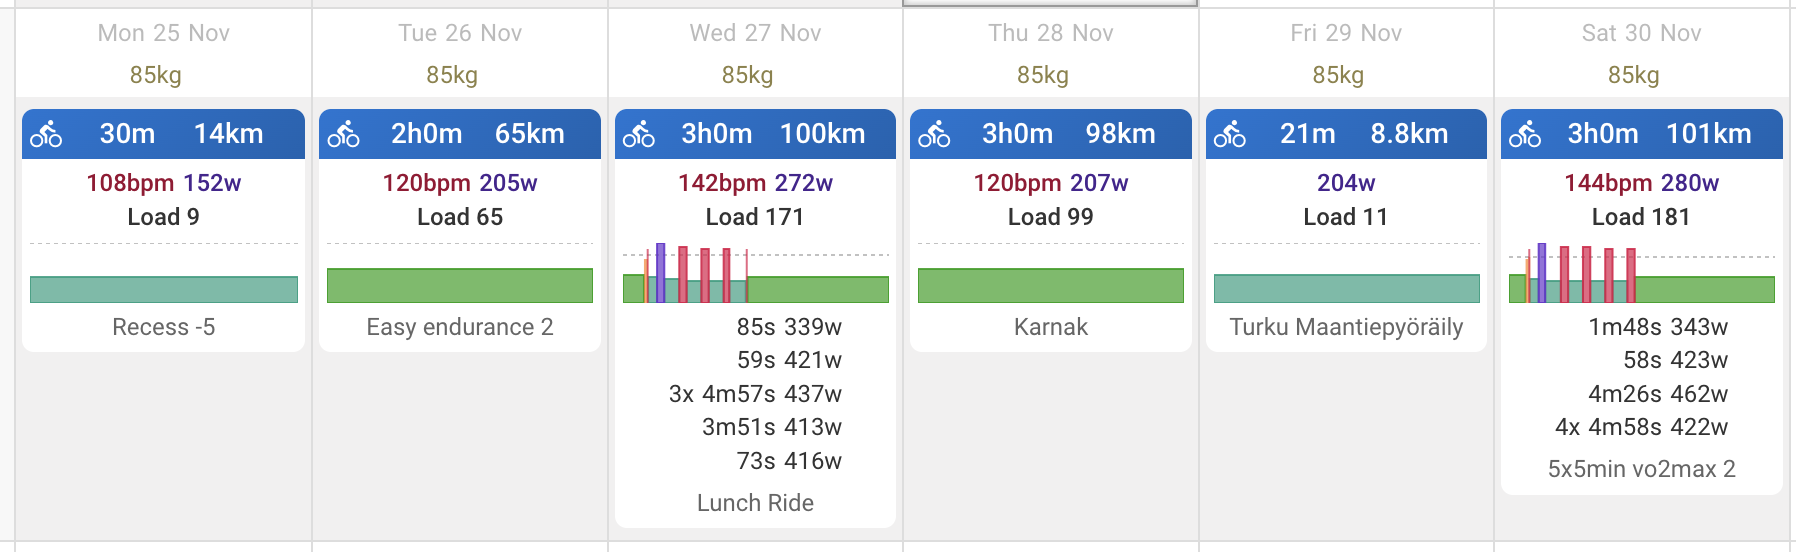This screenshot has width=1796, height=552.
Task: Click the bike icon on Saturday's 101km ride
Action: (x=1525, y=134)
